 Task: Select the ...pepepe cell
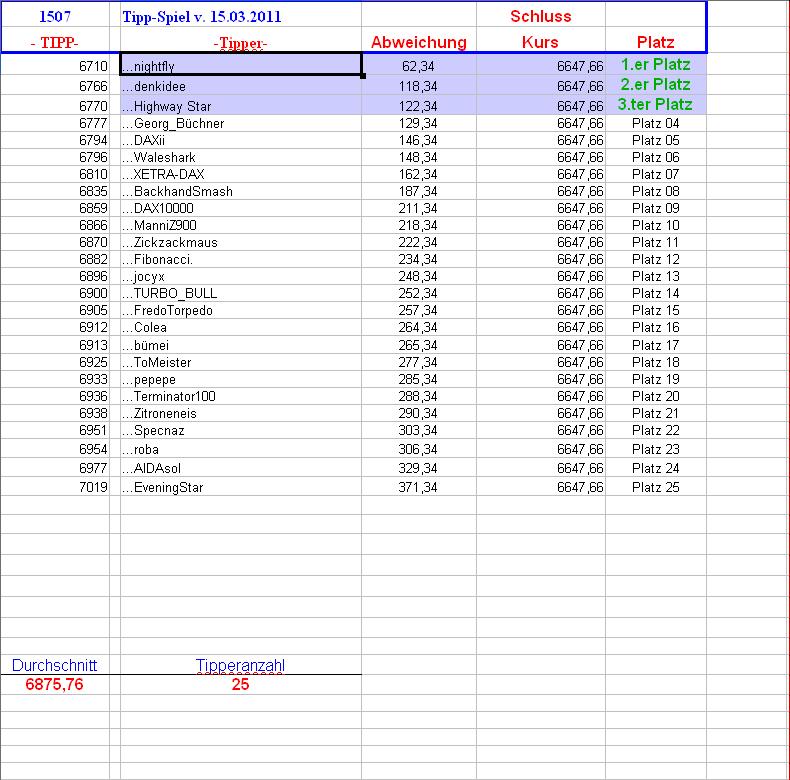pyautogui.click(x=241, y=379)
